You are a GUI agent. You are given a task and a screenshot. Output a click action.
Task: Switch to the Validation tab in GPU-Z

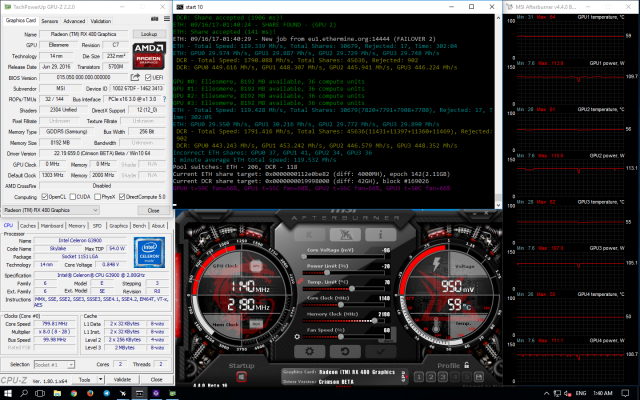100,21
